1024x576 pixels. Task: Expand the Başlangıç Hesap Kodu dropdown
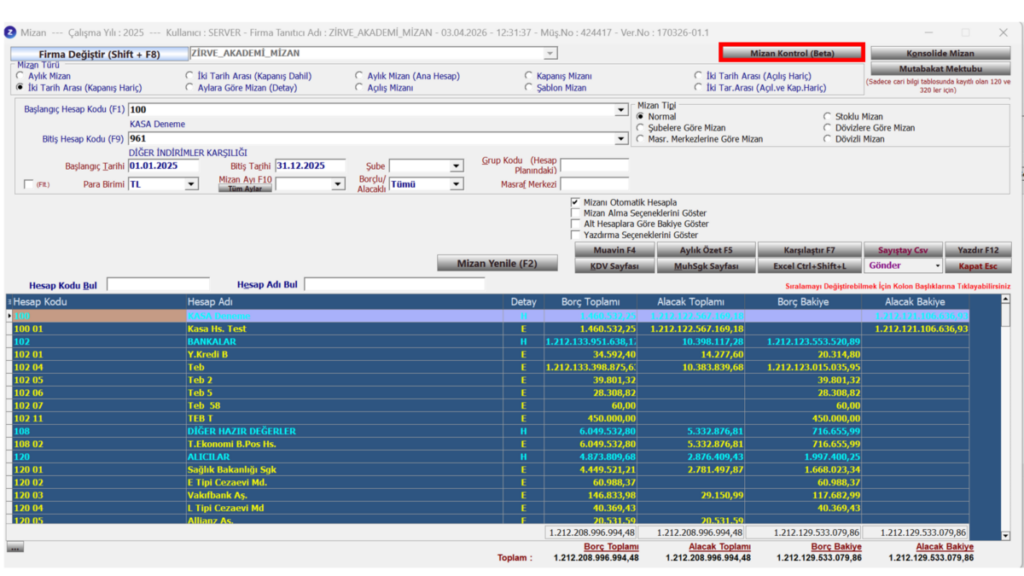point(620,110)
